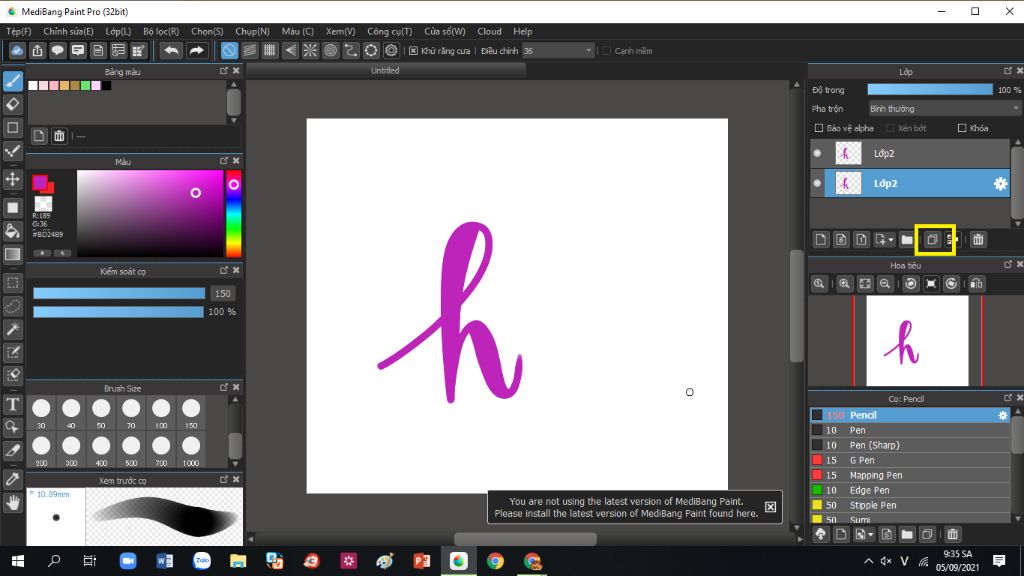
Task: Click the Undo arrow in the toolbar
Action: click(169, 50)
